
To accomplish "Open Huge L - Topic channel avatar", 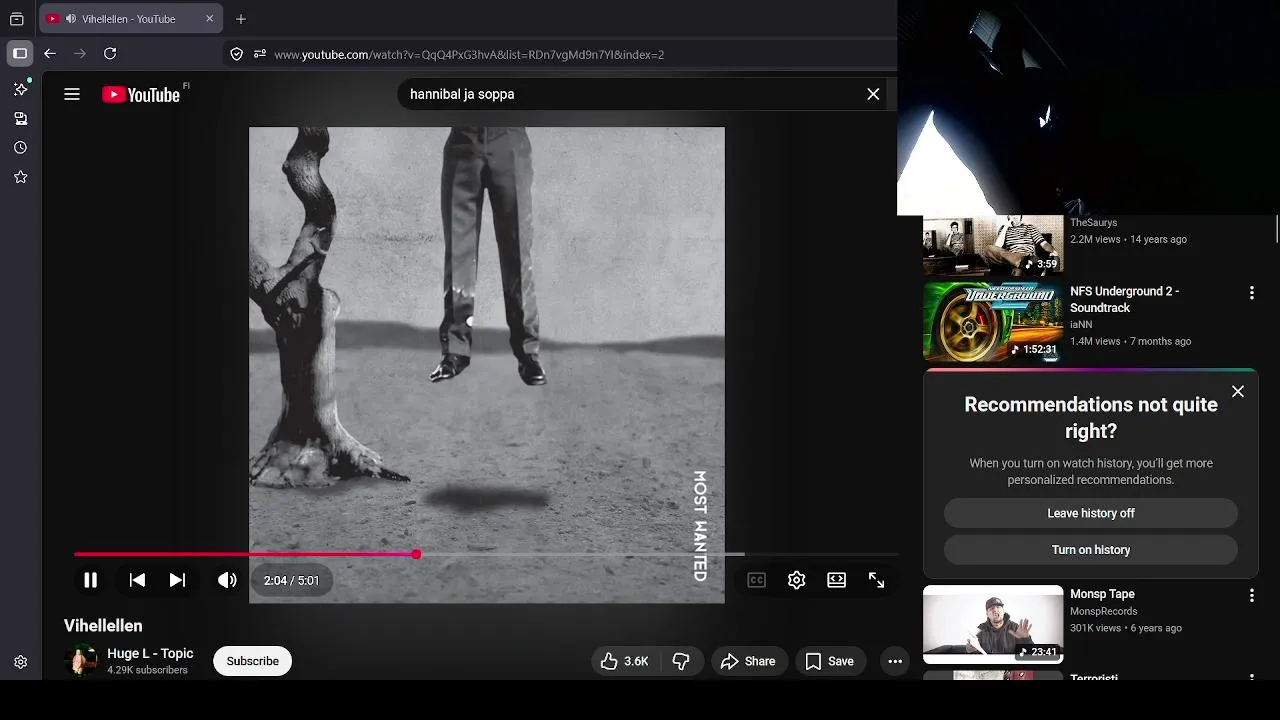I will click(x=81, y=661).
